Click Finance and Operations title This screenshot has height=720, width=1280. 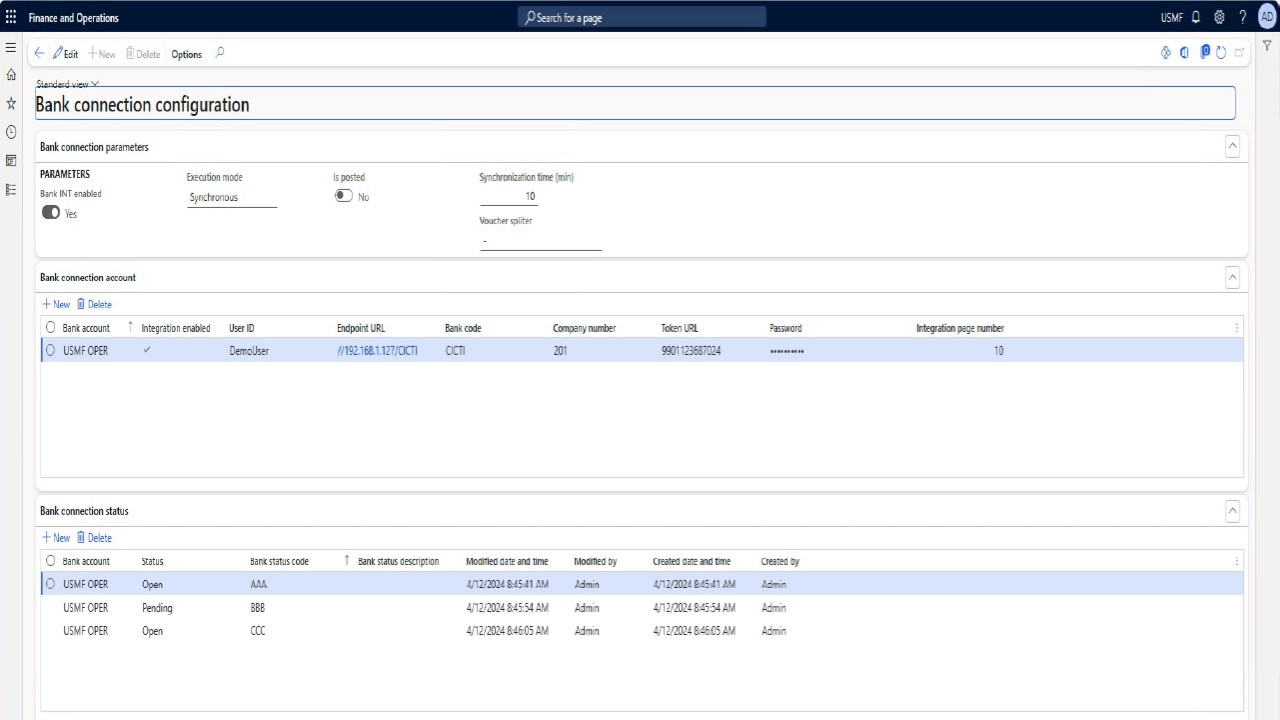point(73,17)
